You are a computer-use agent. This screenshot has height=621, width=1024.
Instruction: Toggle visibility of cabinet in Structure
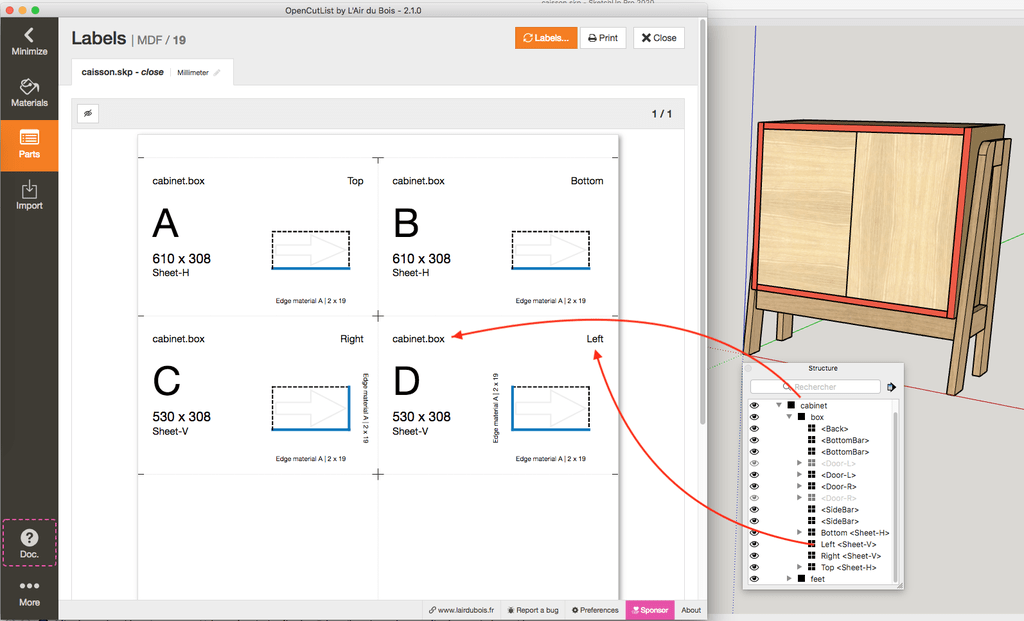pyautogui.click(x=754, y=406)
